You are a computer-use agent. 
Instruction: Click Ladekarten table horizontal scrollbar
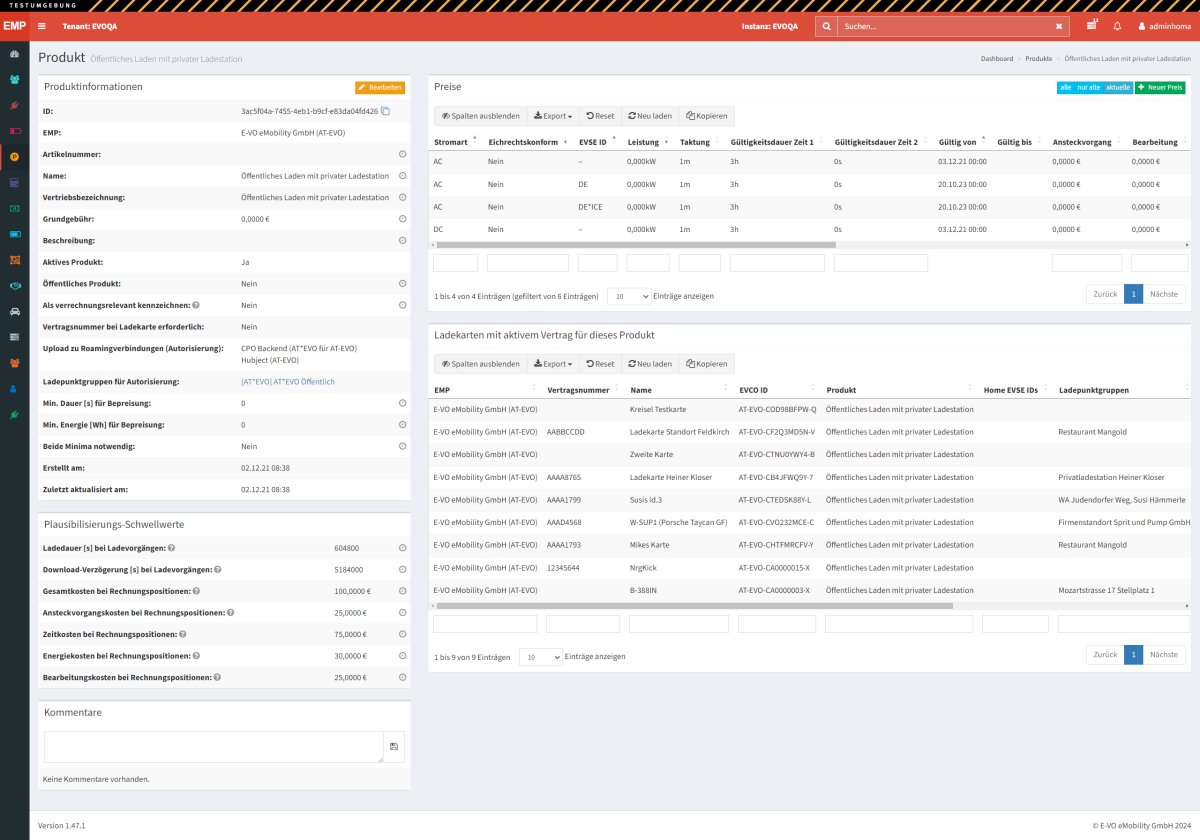694,605
